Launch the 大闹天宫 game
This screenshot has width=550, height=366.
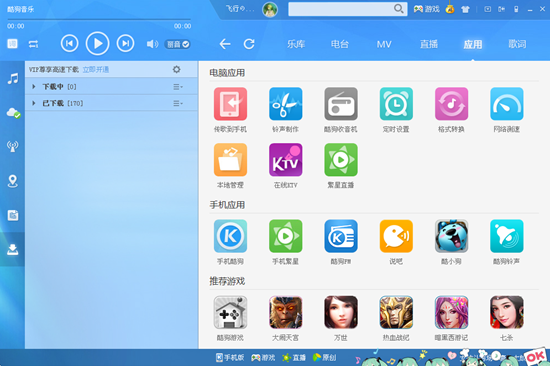[286, 312]
